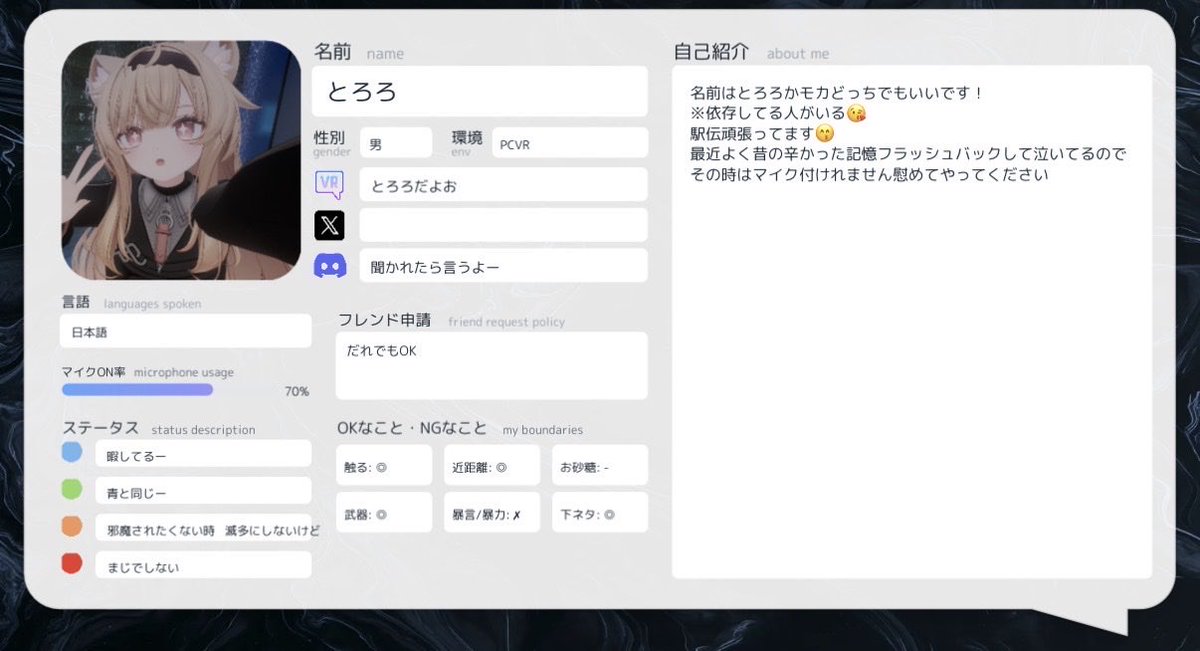1200x651 pixels.
Task: Click the 名前 name heading
Action: point(359,52)
